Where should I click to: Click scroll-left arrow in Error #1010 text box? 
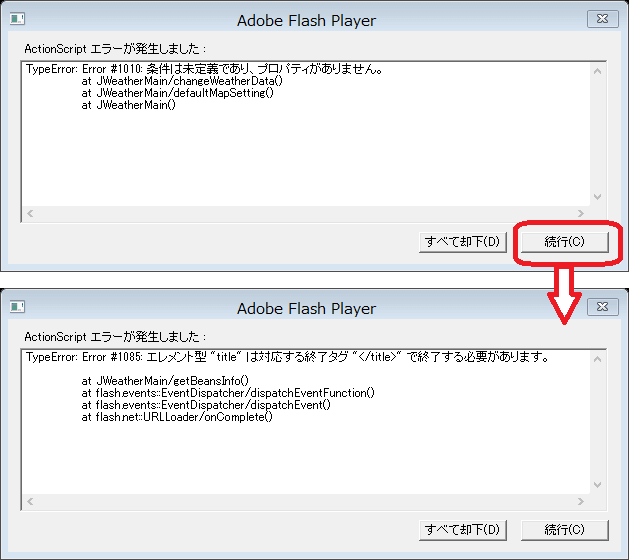click(x=30, y=213)
